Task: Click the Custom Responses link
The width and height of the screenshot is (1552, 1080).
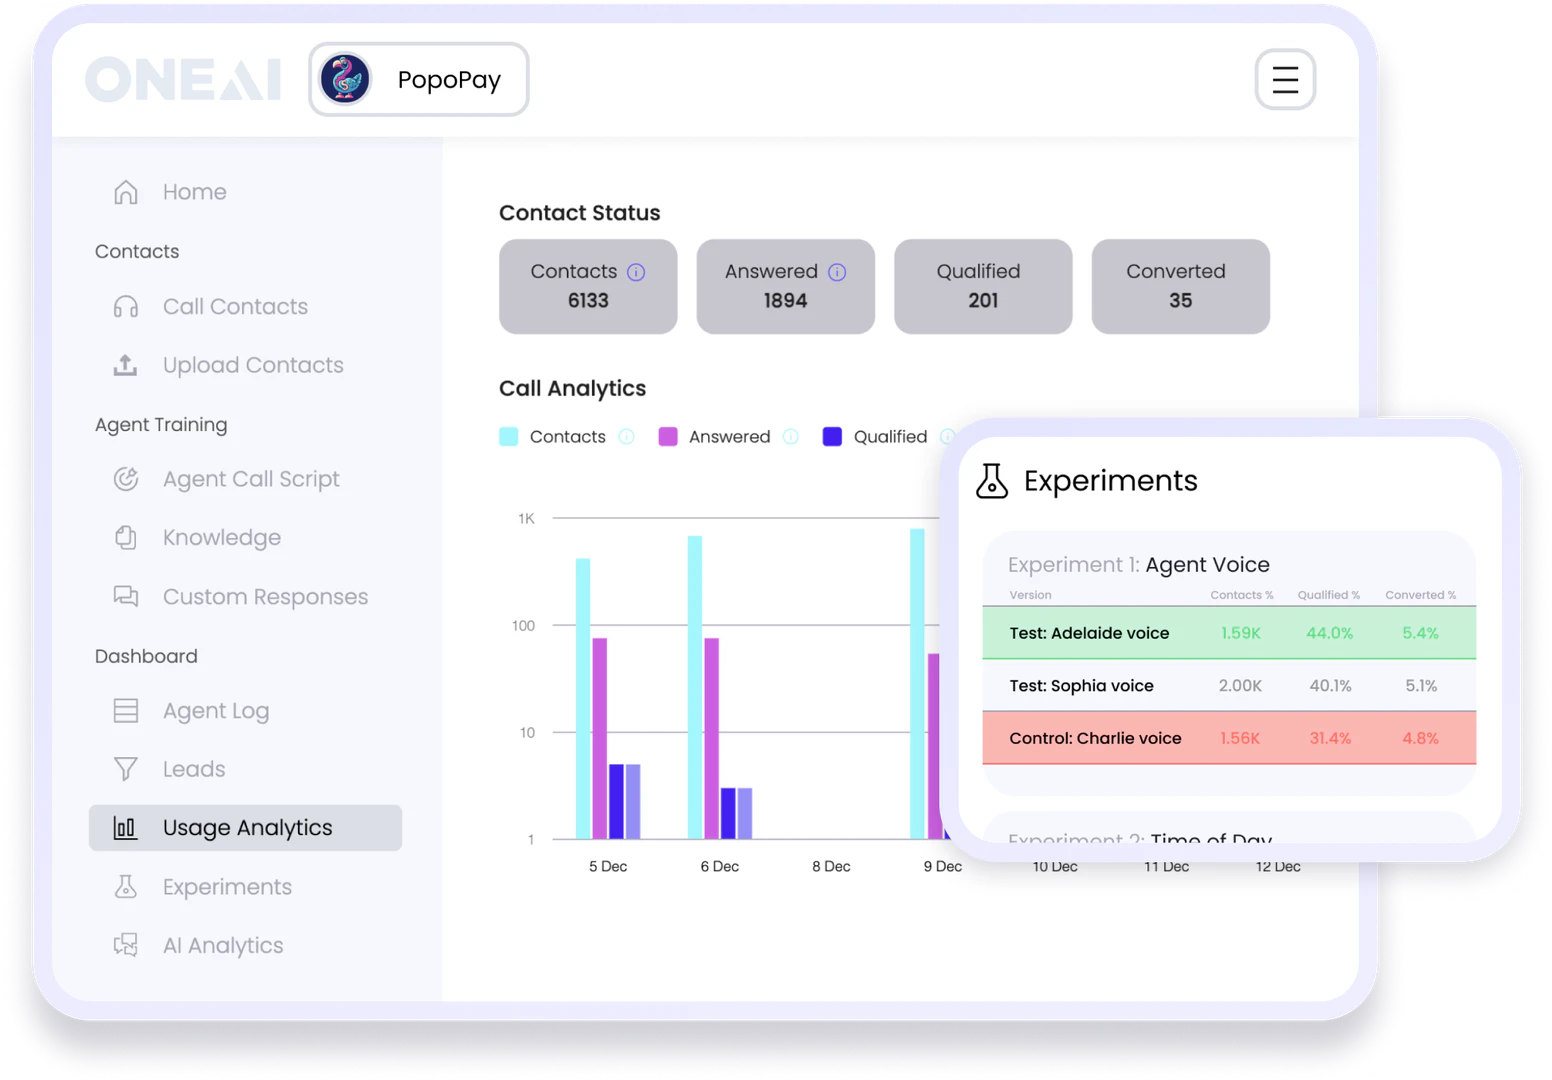Action: (265, 597)
